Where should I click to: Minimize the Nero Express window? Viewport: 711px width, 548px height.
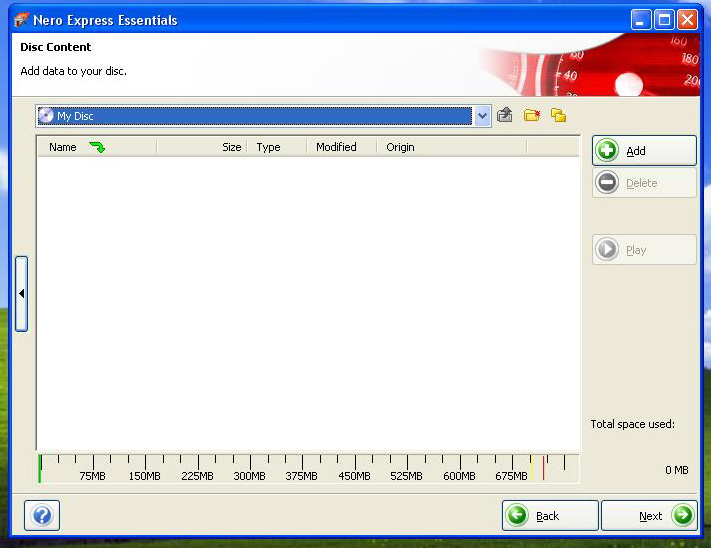(640, 20)
